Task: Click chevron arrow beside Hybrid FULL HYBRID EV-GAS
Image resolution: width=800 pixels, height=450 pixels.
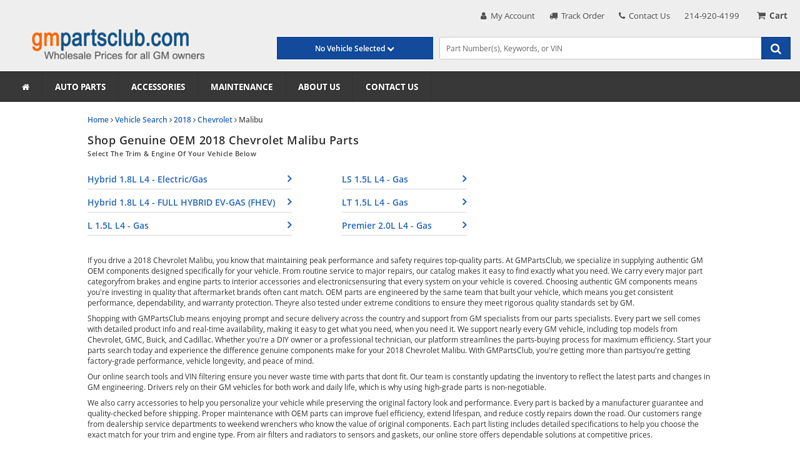Action: 289,202
